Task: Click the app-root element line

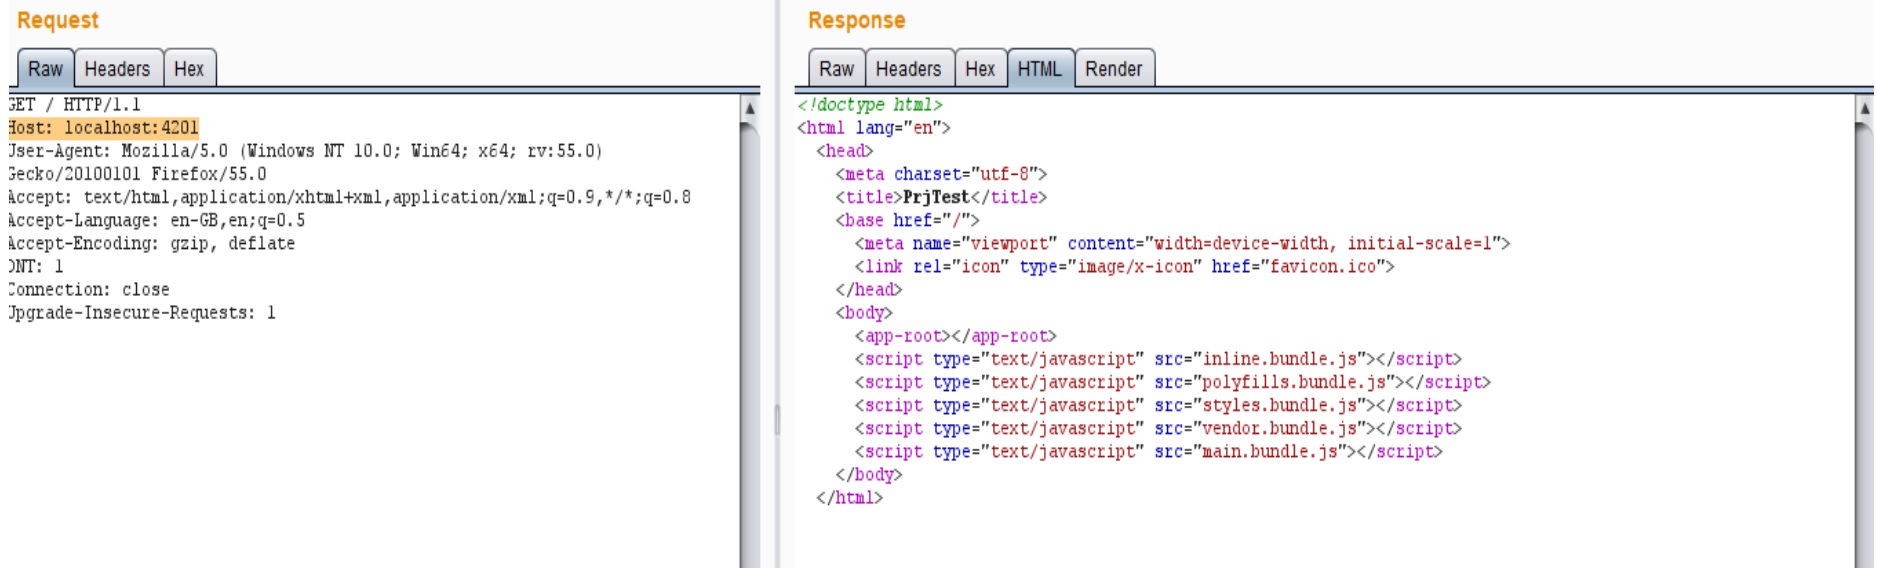Action: click(x=955, y=336)
